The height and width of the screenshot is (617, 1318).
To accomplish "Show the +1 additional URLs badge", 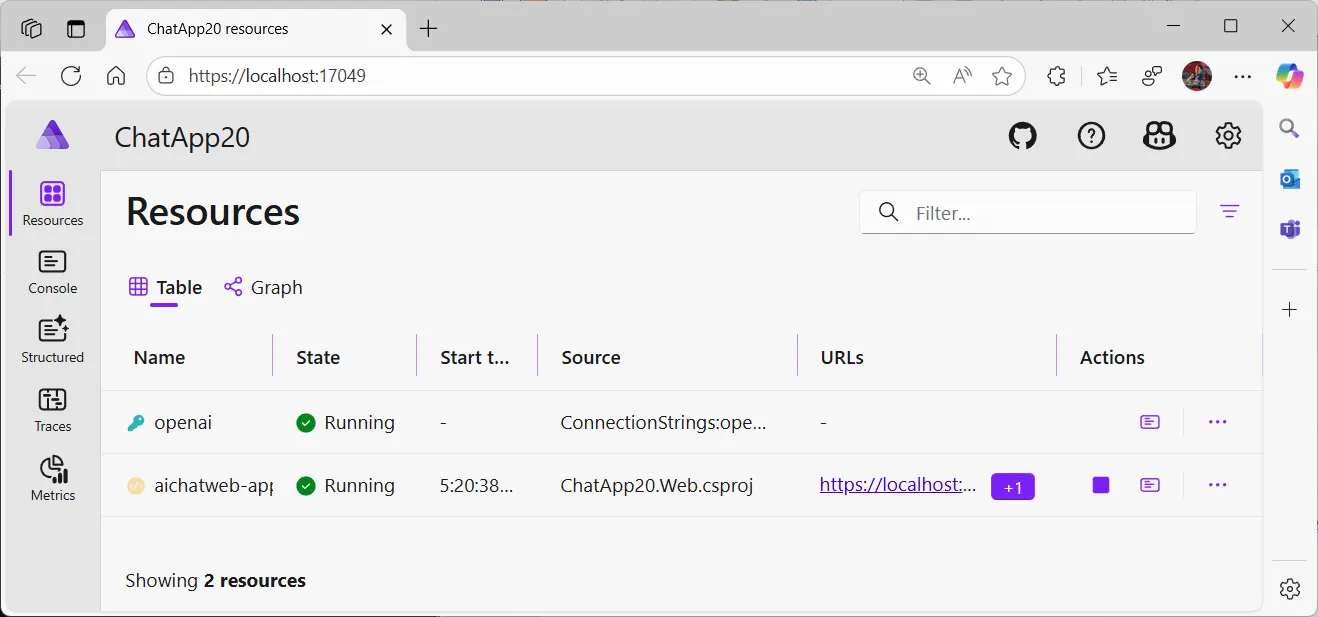I will (1012, 487).
